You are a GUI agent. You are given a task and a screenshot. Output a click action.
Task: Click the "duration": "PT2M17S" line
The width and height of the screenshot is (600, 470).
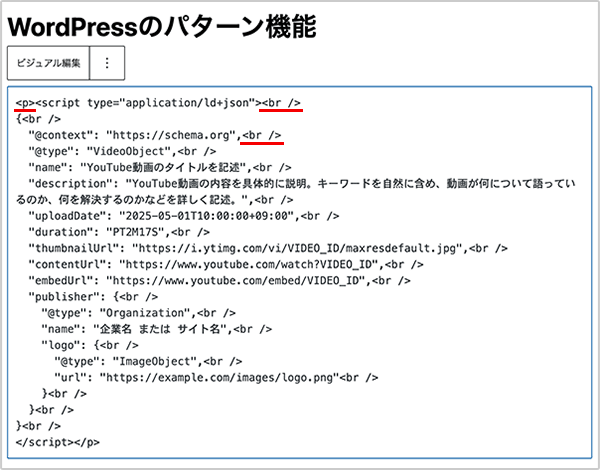coord(119,232)
